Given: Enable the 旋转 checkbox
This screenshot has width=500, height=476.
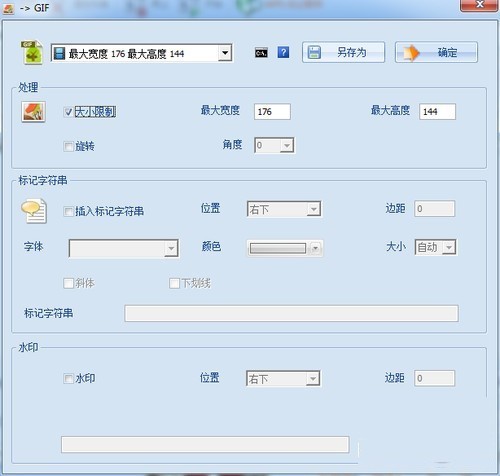Looking at the screenshot, I should point(68,146).
